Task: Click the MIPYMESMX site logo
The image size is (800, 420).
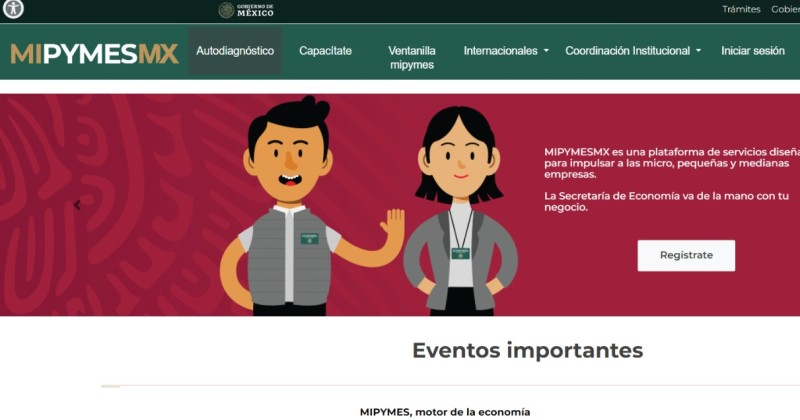Action: [94, 53]
